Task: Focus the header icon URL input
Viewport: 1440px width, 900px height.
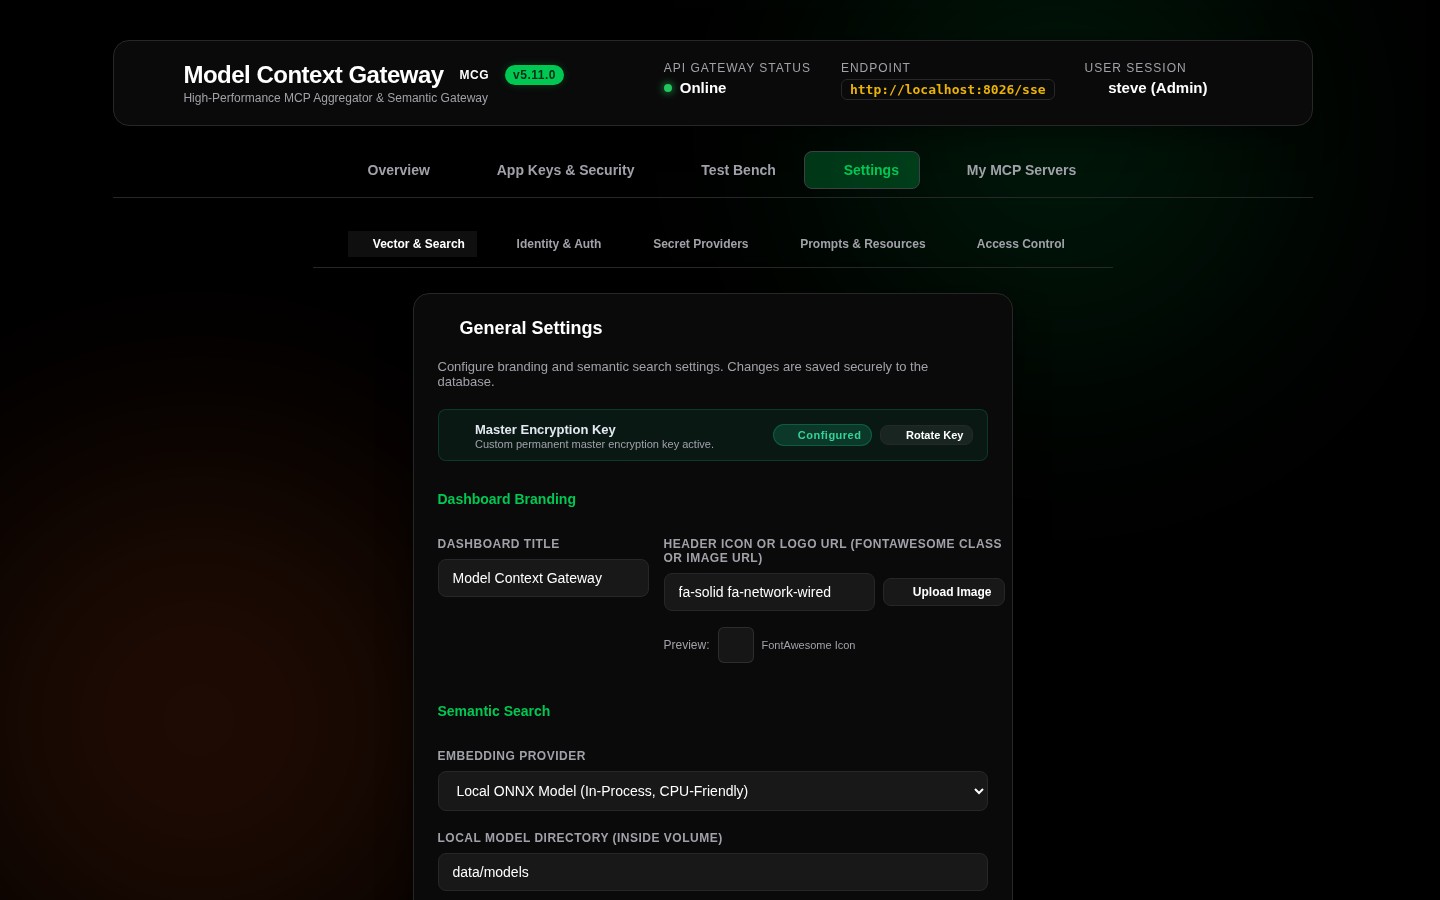Action: coord(769,592)
